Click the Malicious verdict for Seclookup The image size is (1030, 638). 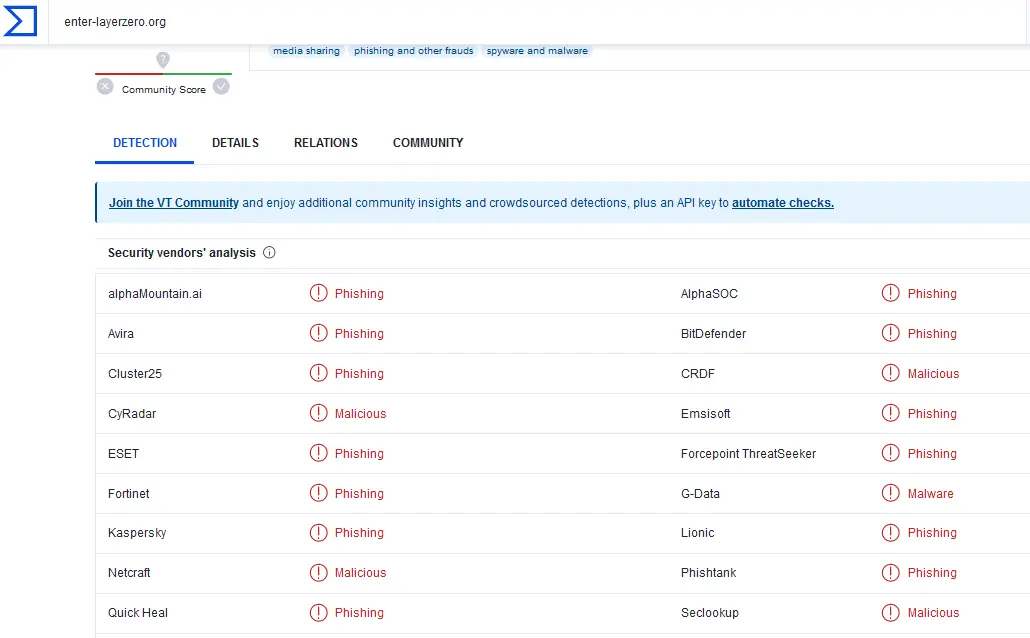[x=933, y=613]
